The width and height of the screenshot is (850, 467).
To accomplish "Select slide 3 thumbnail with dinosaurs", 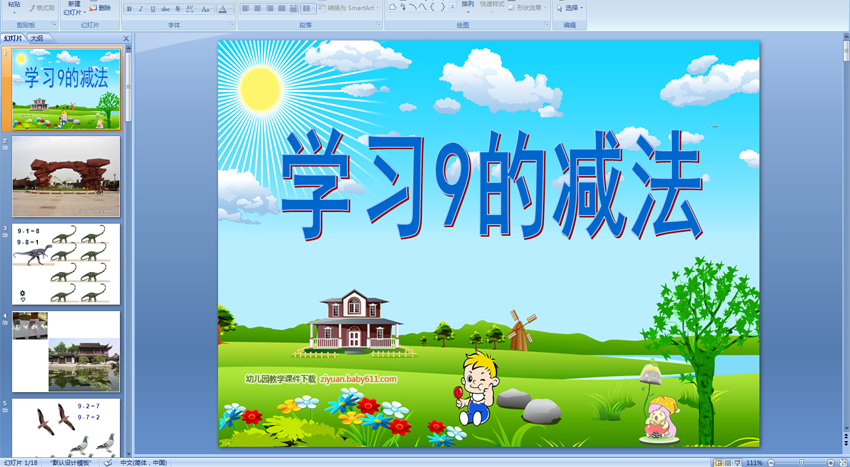I will (x=66, y=264).
